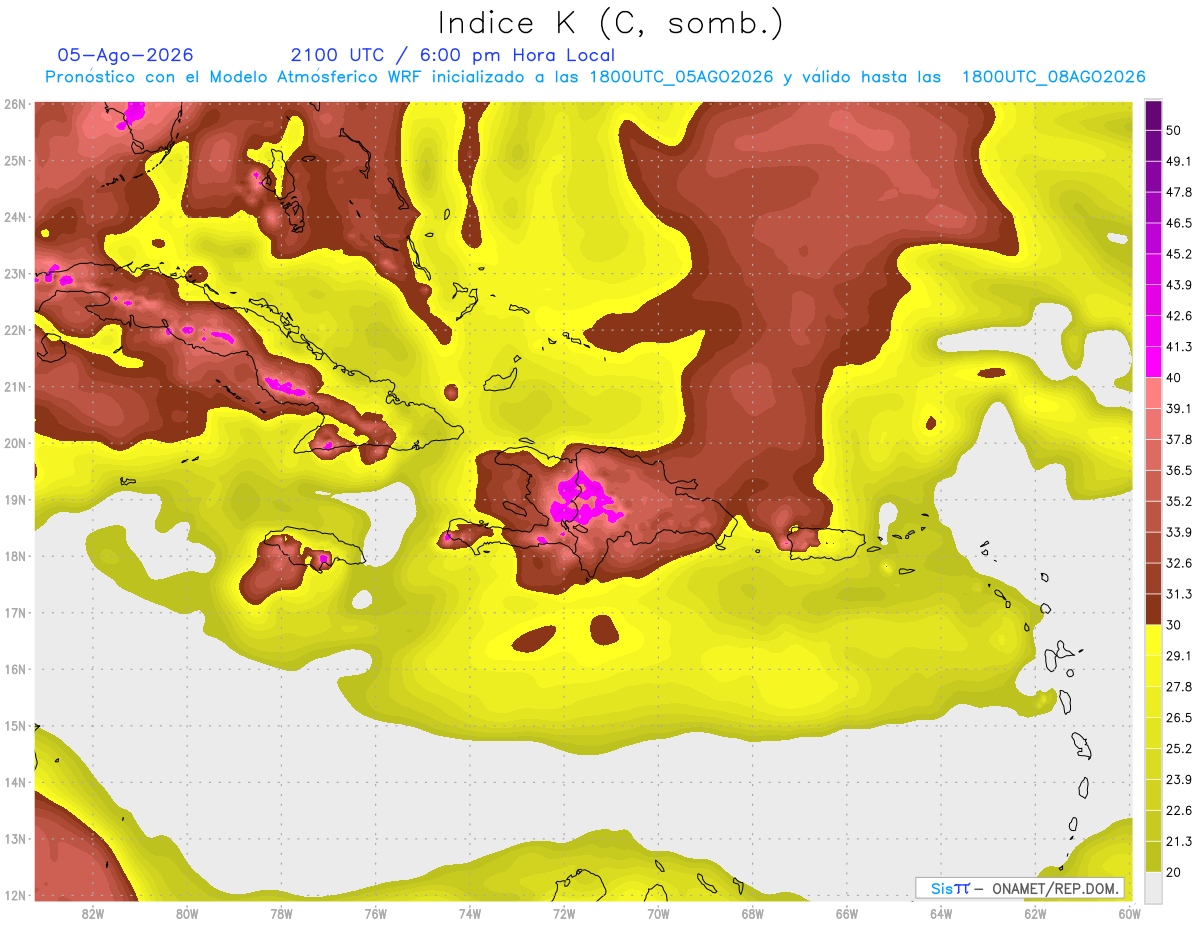Select the yellow legend band between 29.1 and 30
Screen dimensions: 1200x927
tap(1153, 640)
